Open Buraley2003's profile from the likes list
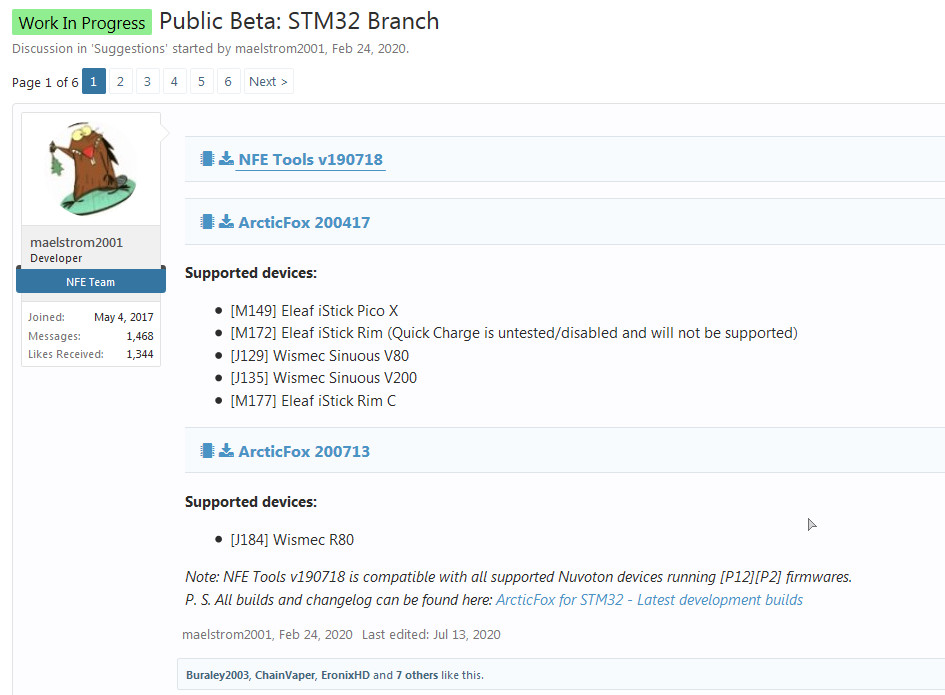This screenshot has height=695, width=945. pos(217,675)
